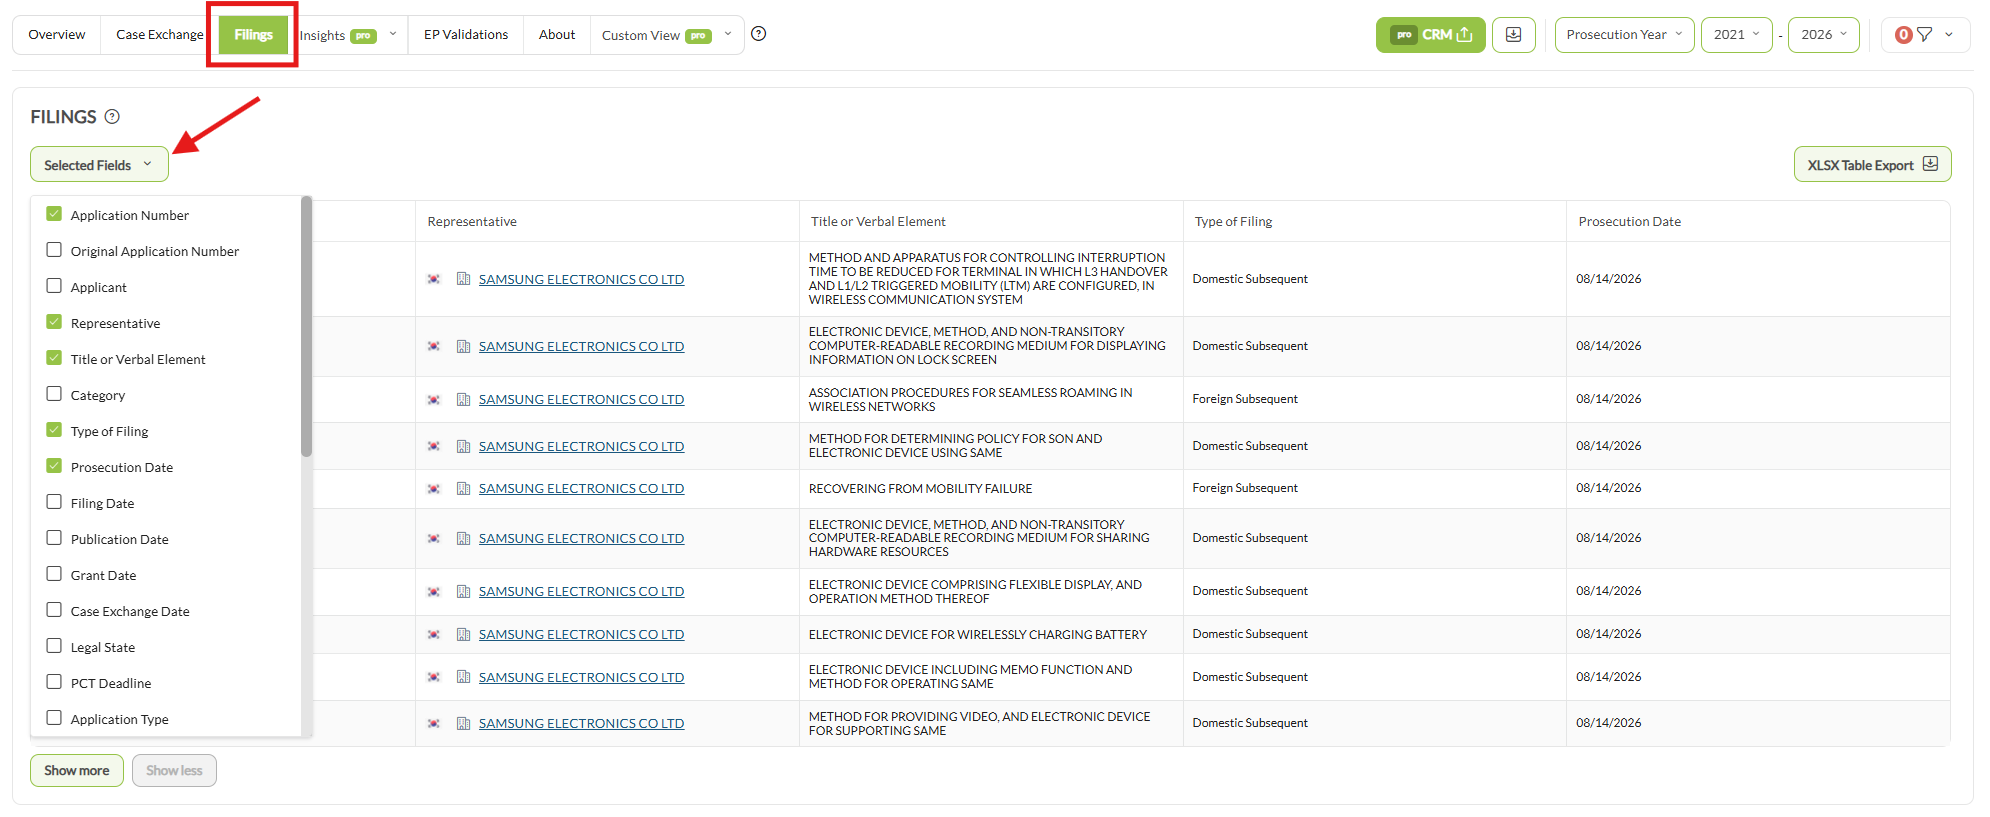Click the fields list scrollbar
The width and height of the screenshot is (1990, 817).
(306, 327)
